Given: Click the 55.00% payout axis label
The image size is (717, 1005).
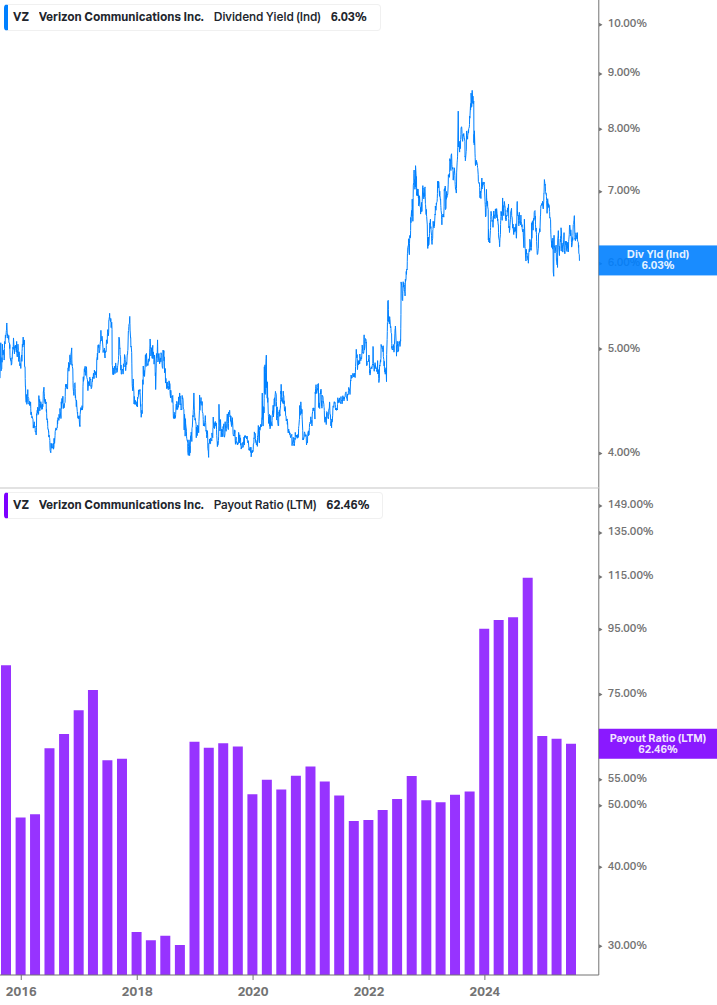Looking at the screenshot, I should (x=627, y=779).
